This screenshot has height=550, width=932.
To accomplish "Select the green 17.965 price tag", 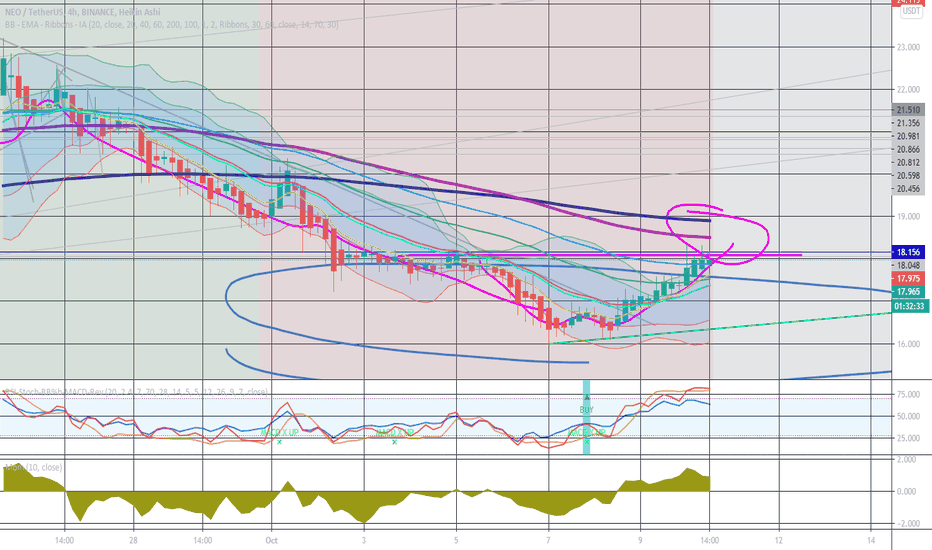I will pyautogui.click(x=908, y=291).
